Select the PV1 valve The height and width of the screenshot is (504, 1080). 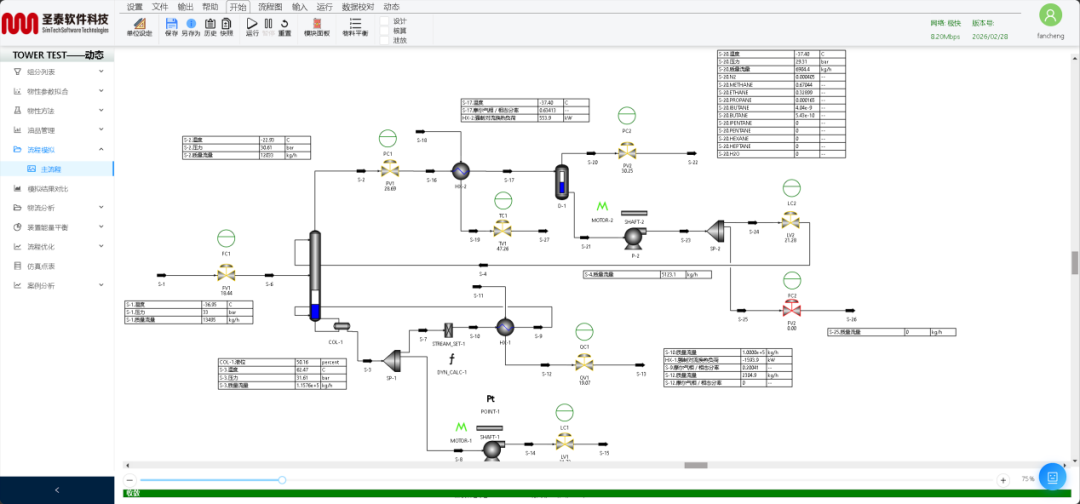click(388, 170)
